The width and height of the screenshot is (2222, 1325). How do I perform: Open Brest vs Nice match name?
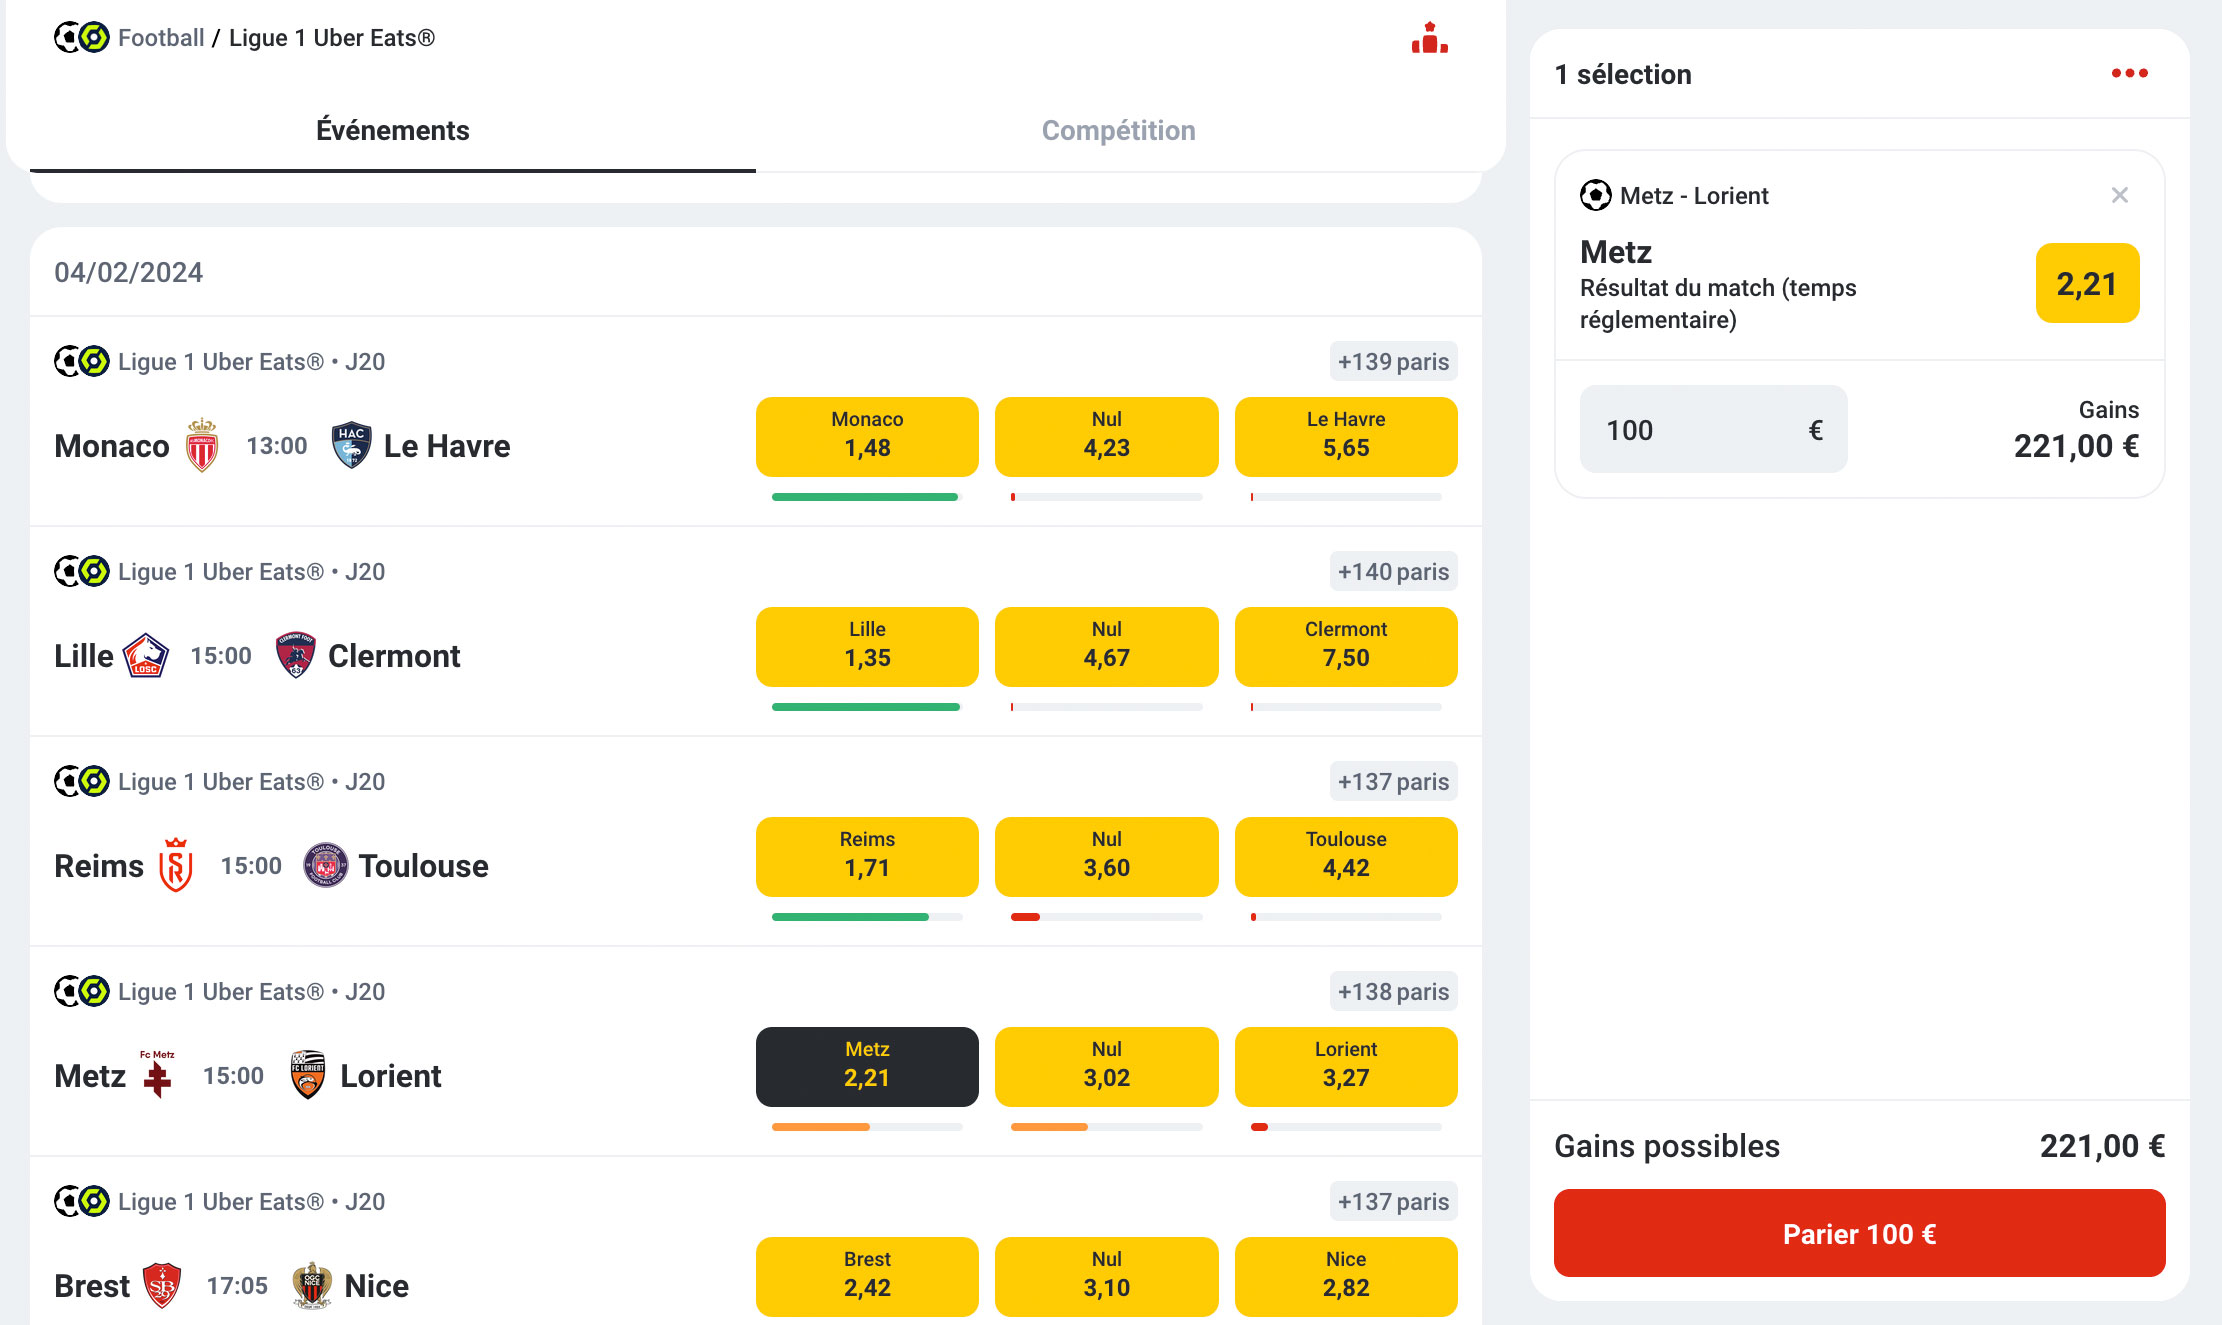click(231, 1285)
